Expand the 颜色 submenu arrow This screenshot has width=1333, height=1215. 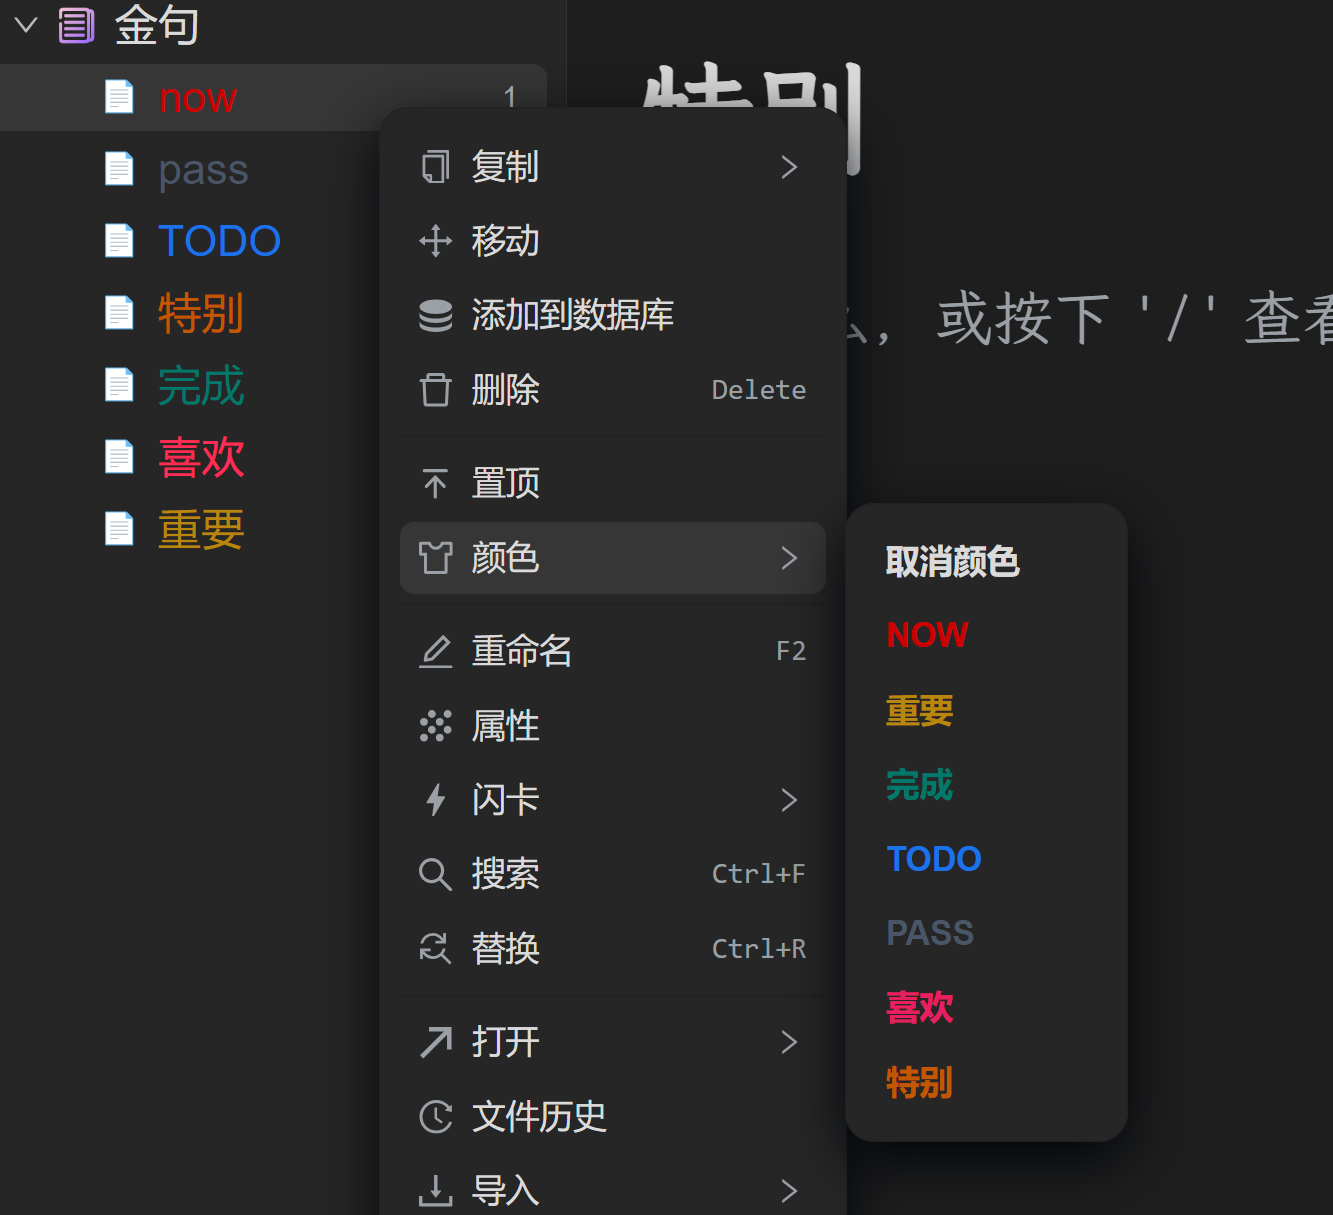point(789,558)
